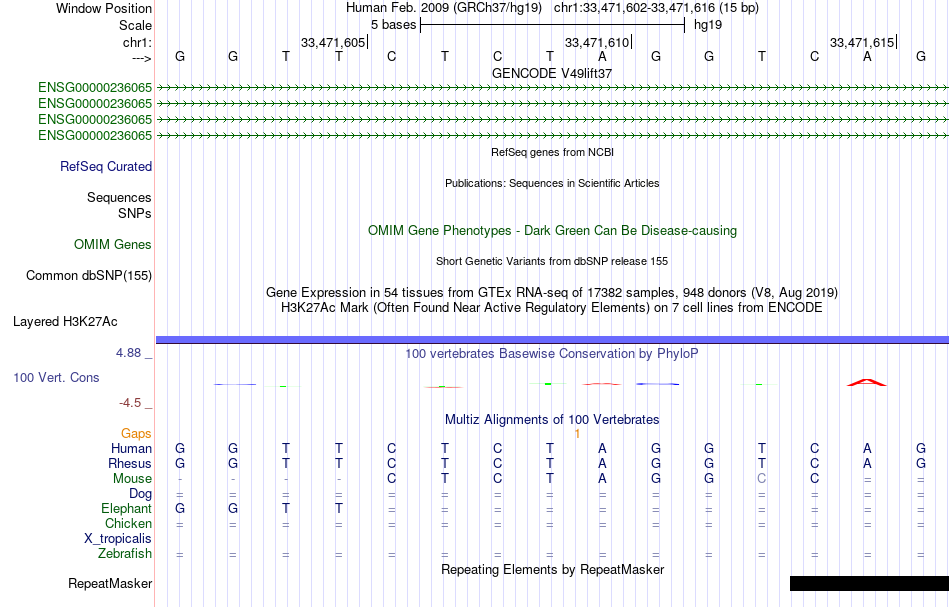
Task: Open the Common dbSNP(155) track label
Action: pyautogui.click(x=89, y=276)
